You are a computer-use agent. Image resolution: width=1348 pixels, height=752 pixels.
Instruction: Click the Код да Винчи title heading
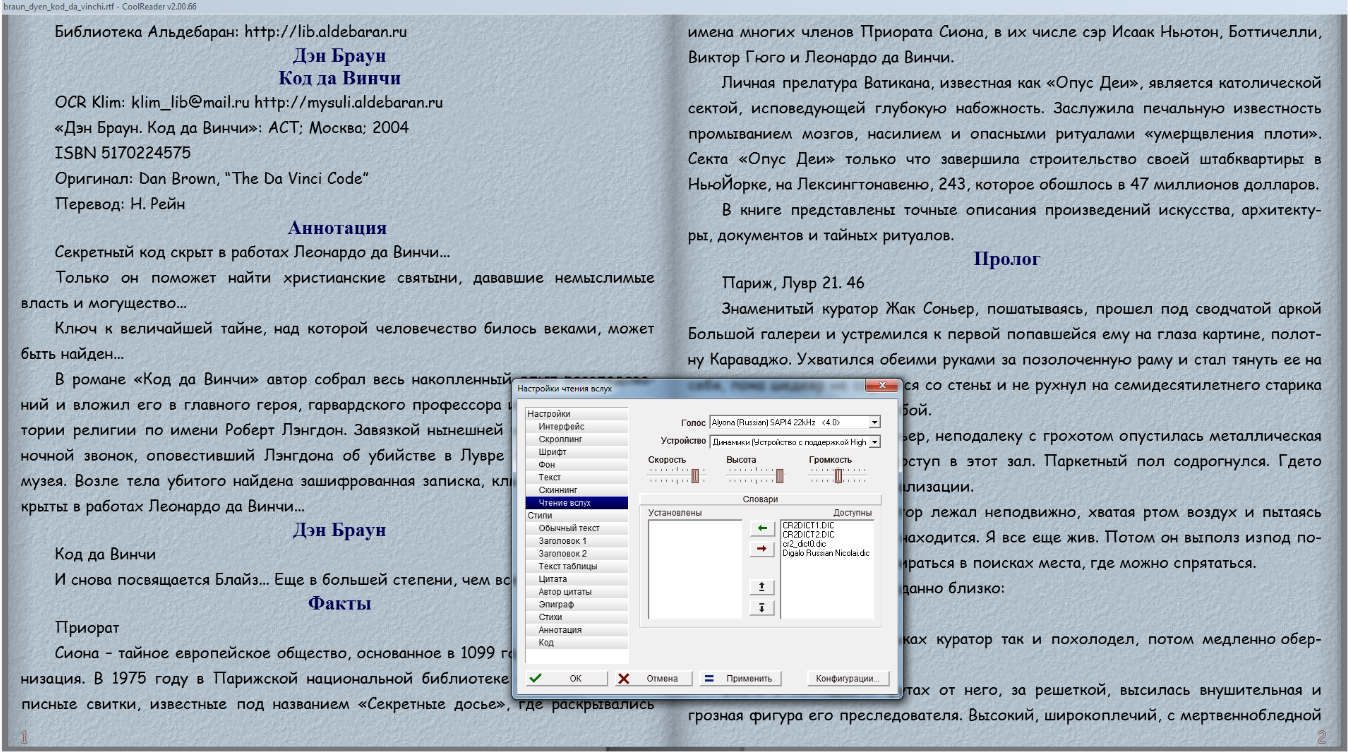tap(339, 78)
